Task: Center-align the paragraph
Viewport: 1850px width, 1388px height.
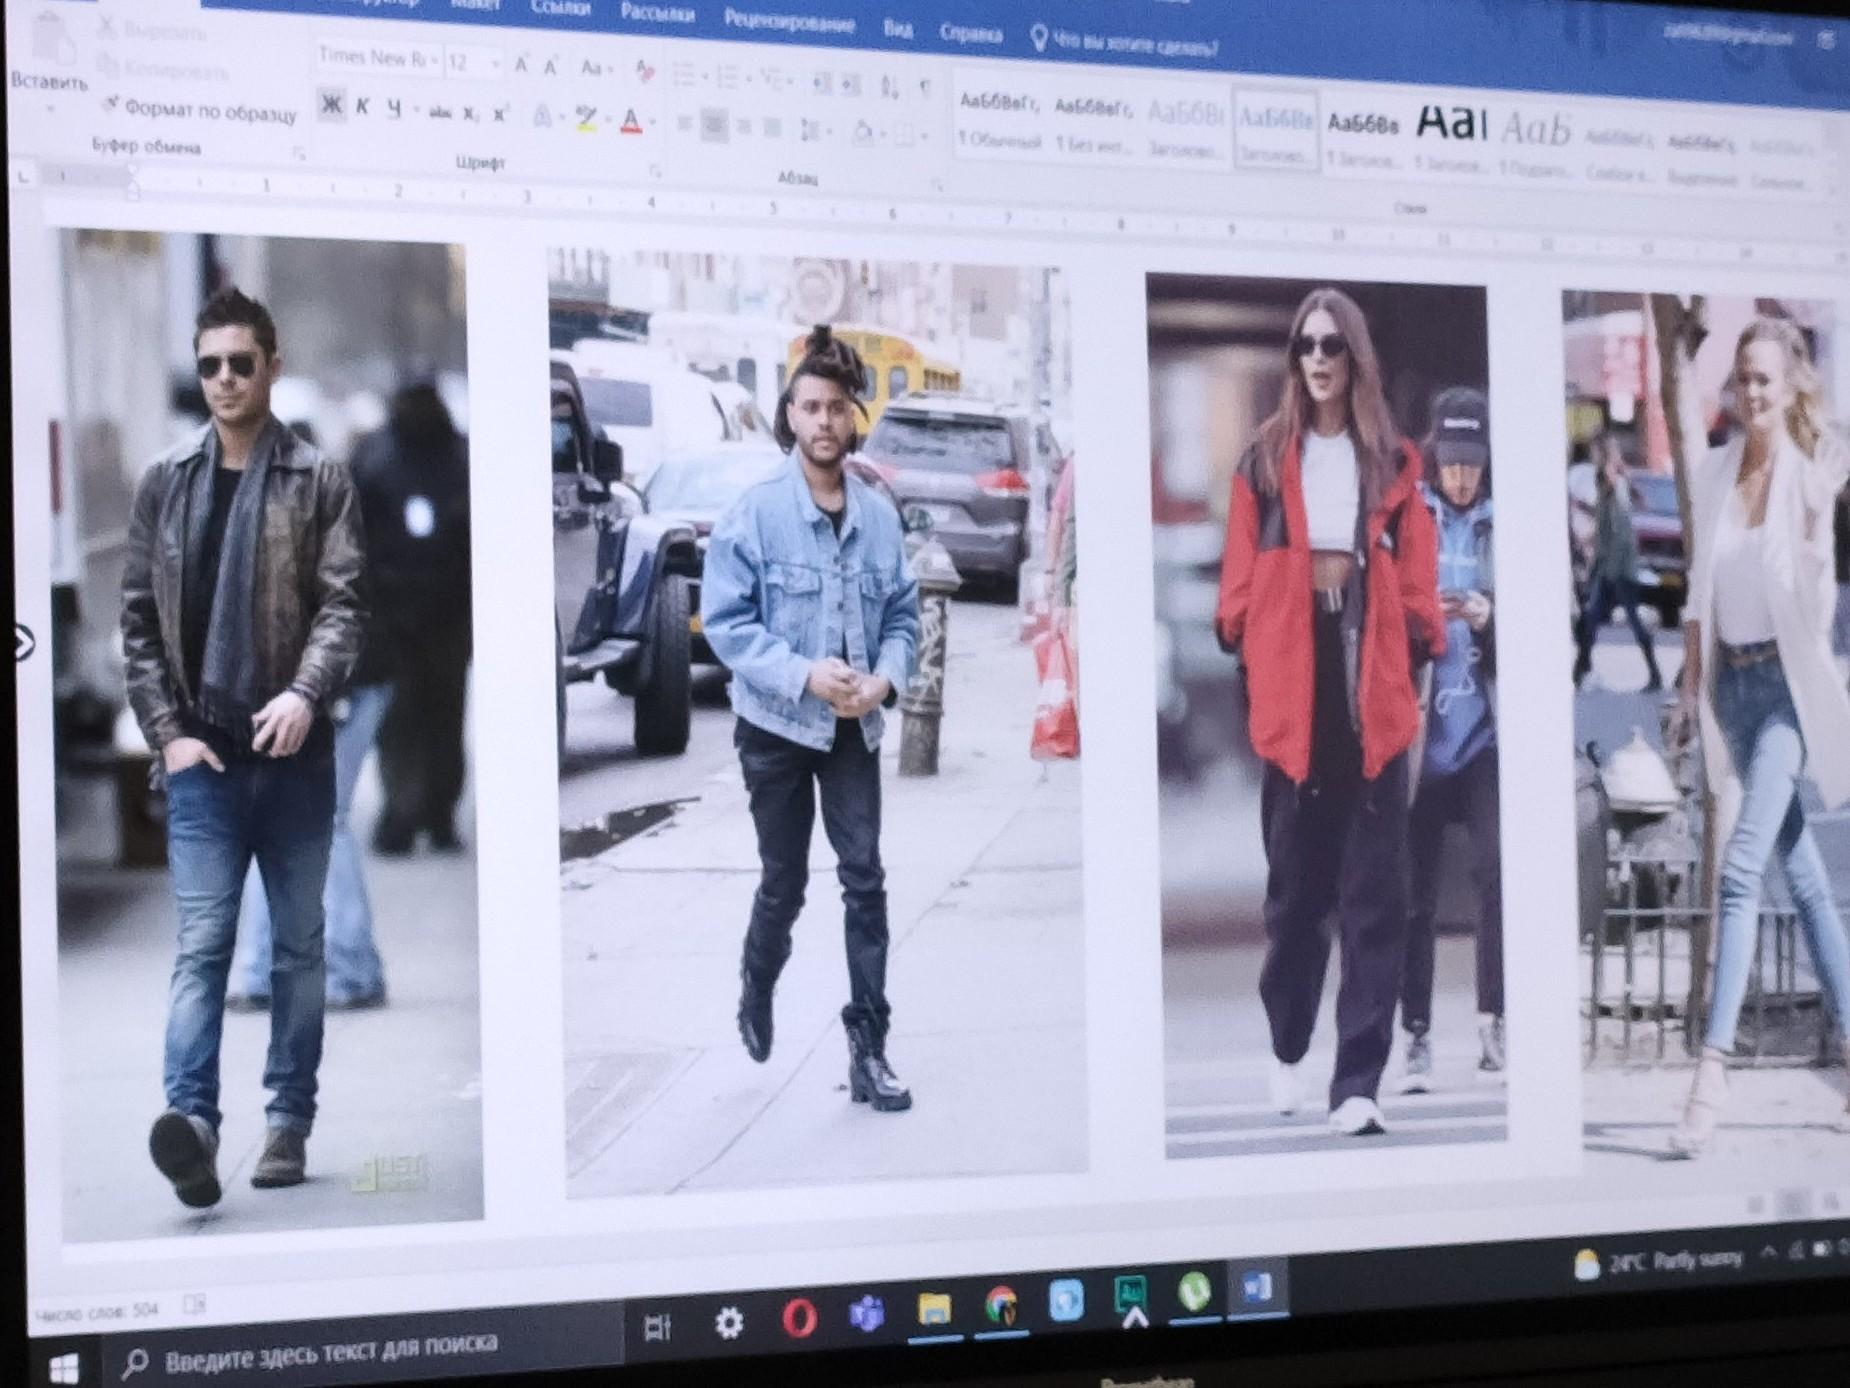Action: [x=714, y=126]
